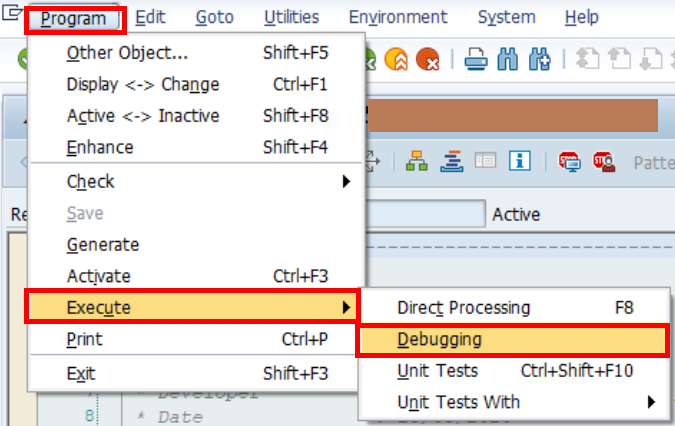
Task: Open the Utilities menu
Action: [x=291, y=17]
